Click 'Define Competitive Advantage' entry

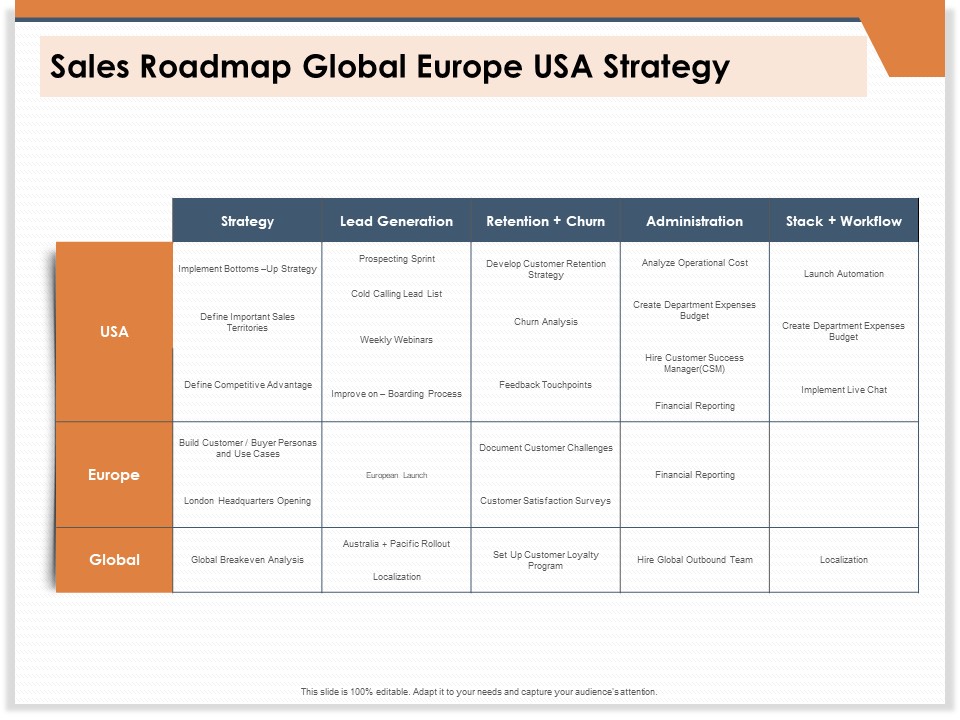[248, 384]
